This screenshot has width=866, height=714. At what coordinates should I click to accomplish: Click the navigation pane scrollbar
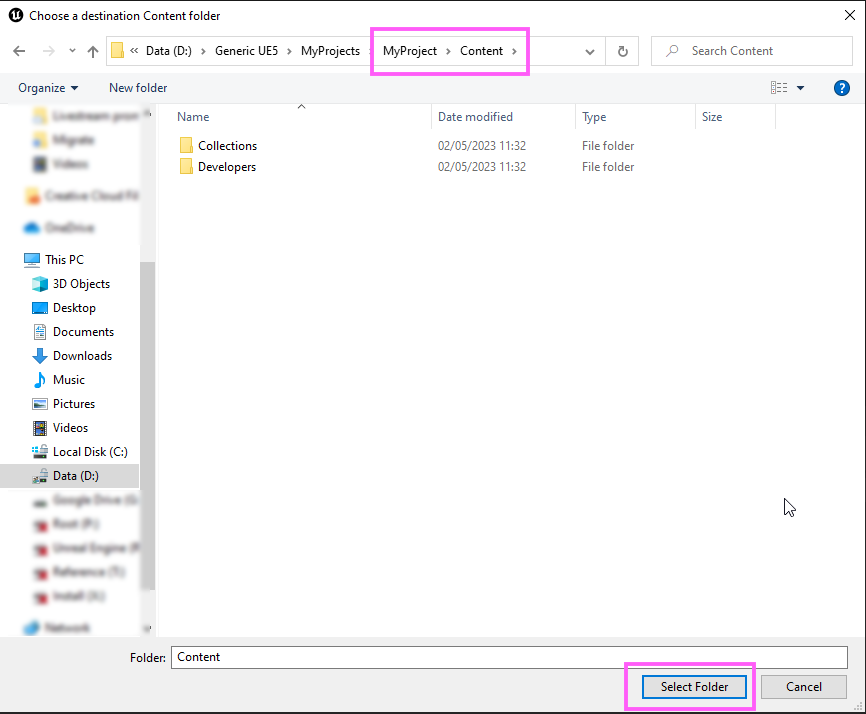pyautogui.click(x=147, y=425)
